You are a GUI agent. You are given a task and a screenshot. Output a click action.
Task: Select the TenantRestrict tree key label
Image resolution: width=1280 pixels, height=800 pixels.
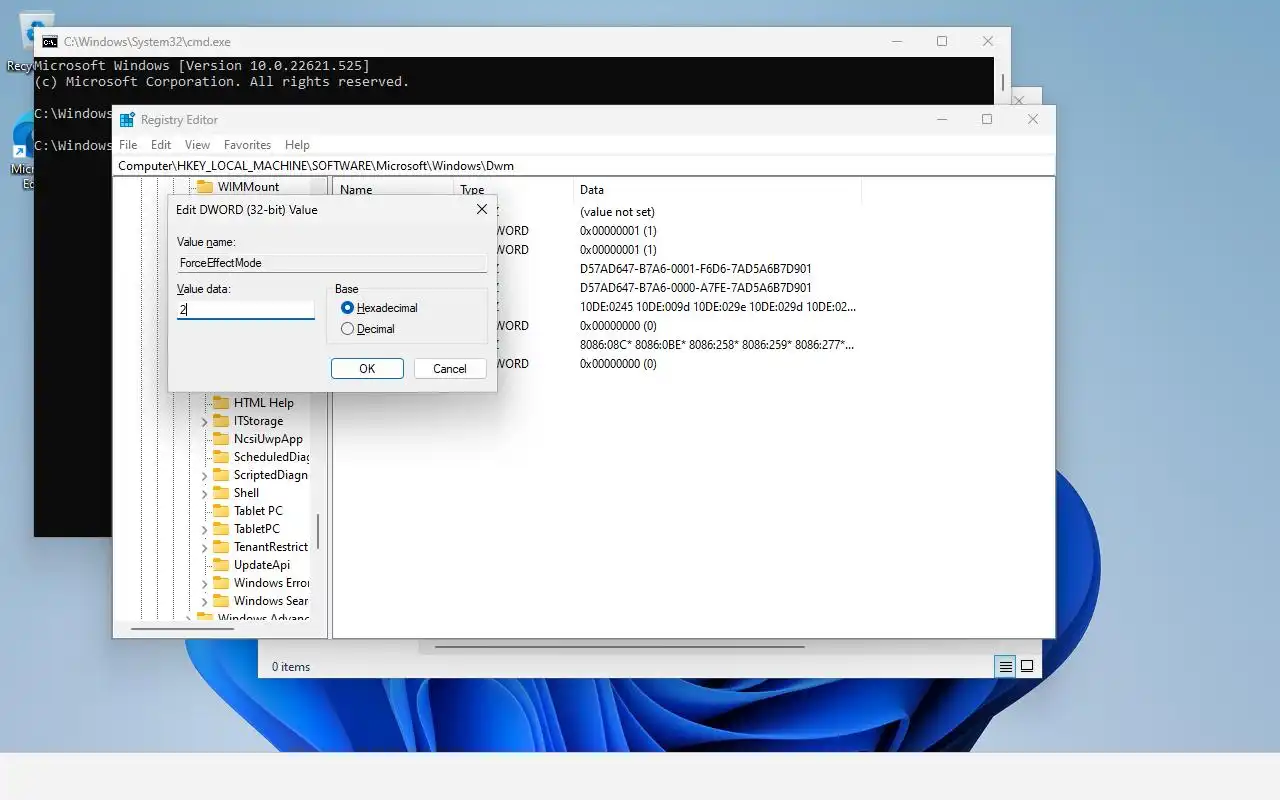(x=270, y=547)
